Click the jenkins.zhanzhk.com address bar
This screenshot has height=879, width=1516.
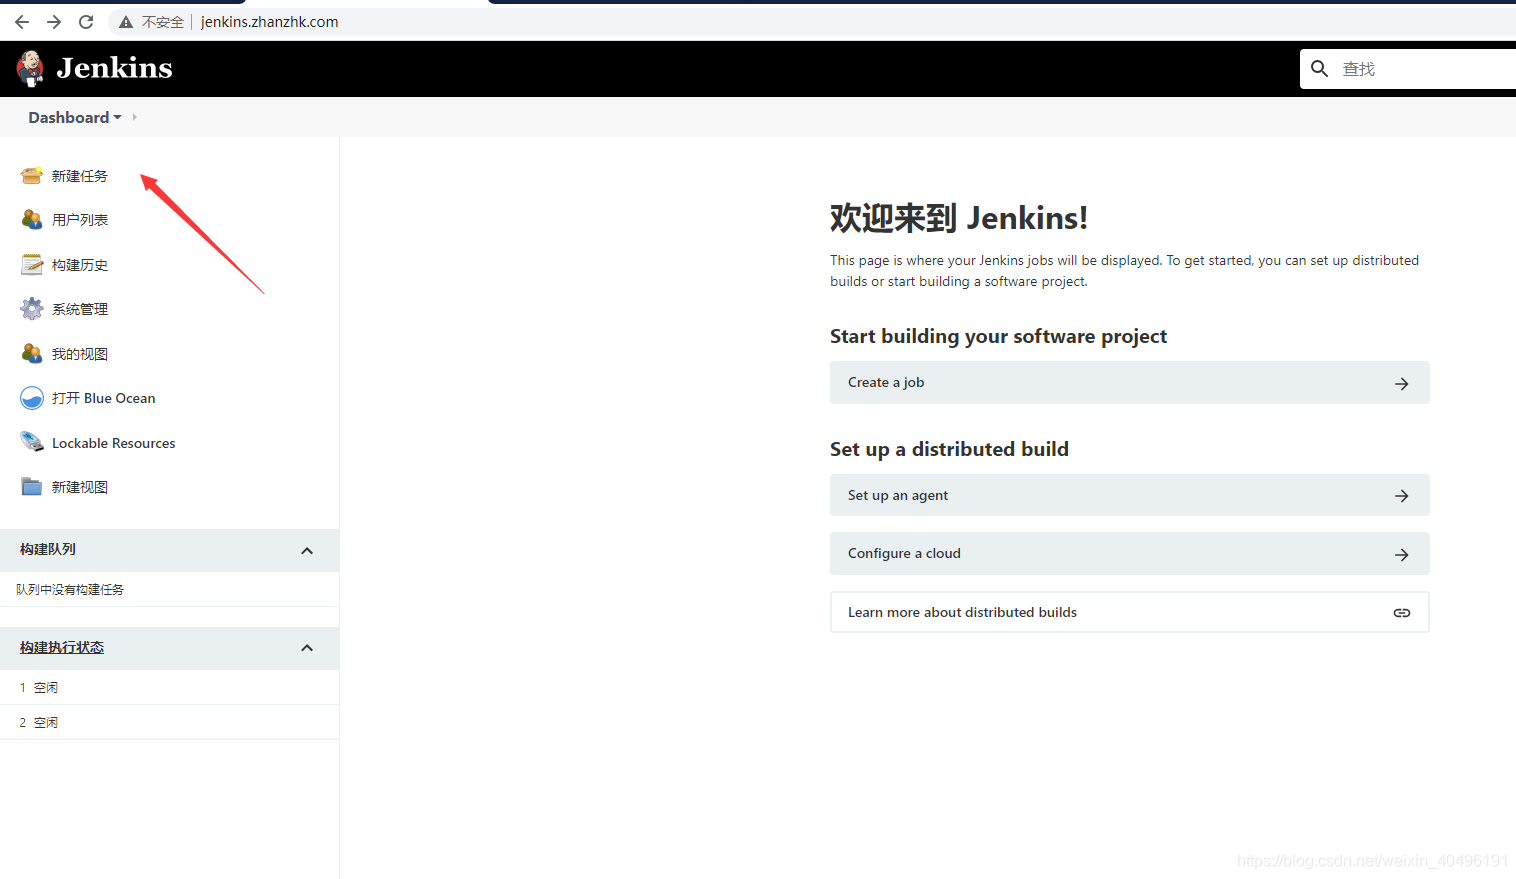[269, 22]
